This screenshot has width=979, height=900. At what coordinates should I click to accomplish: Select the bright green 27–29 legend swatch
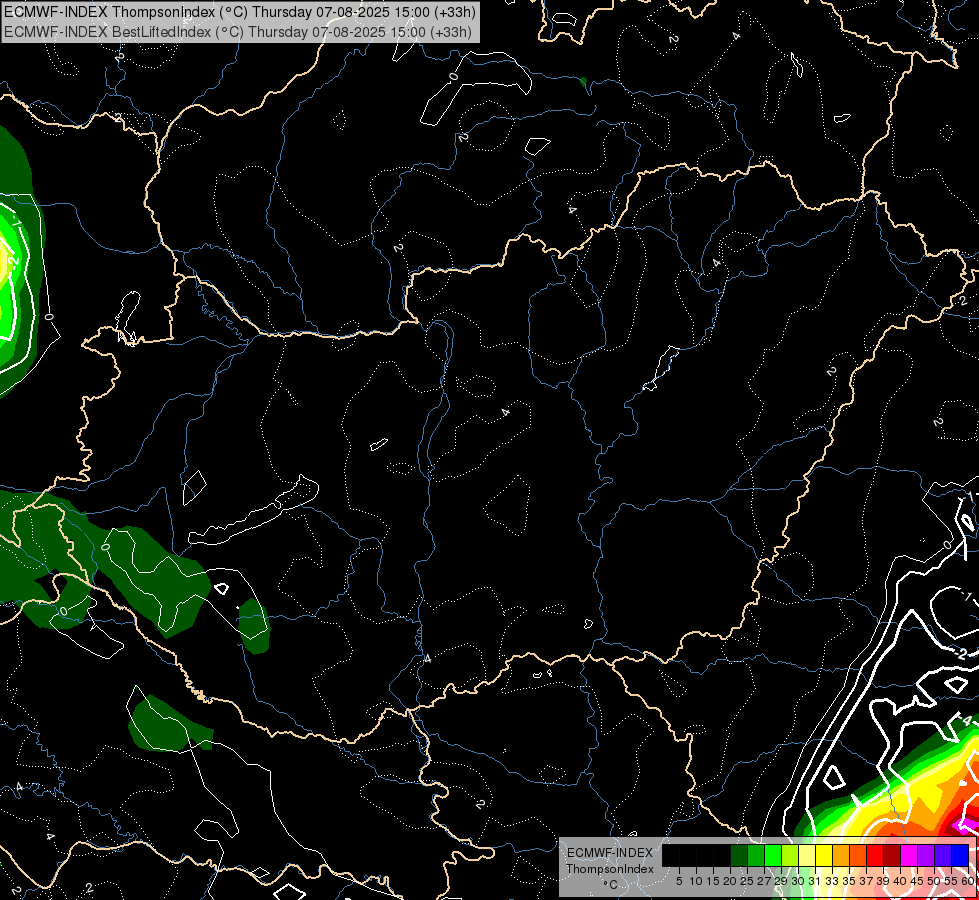(773, 856)
